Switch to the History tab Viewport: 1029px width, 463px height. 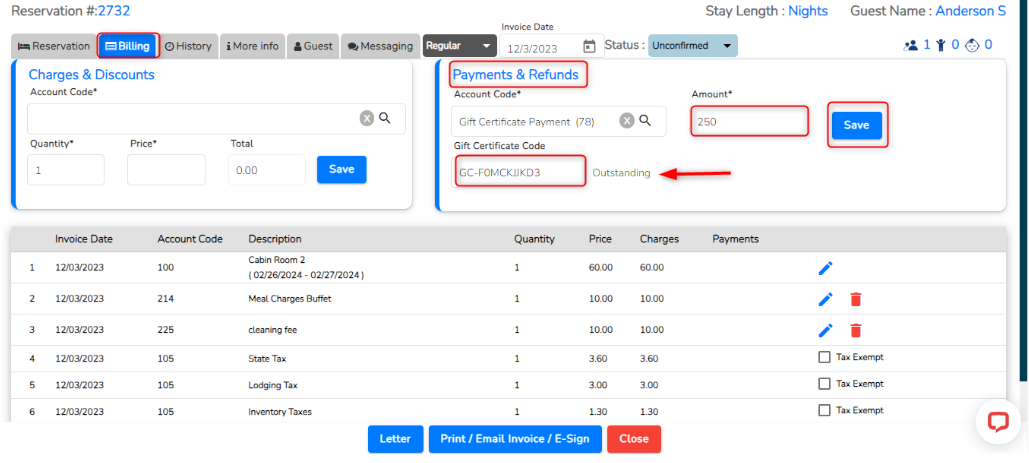click(x=188, y=46)
